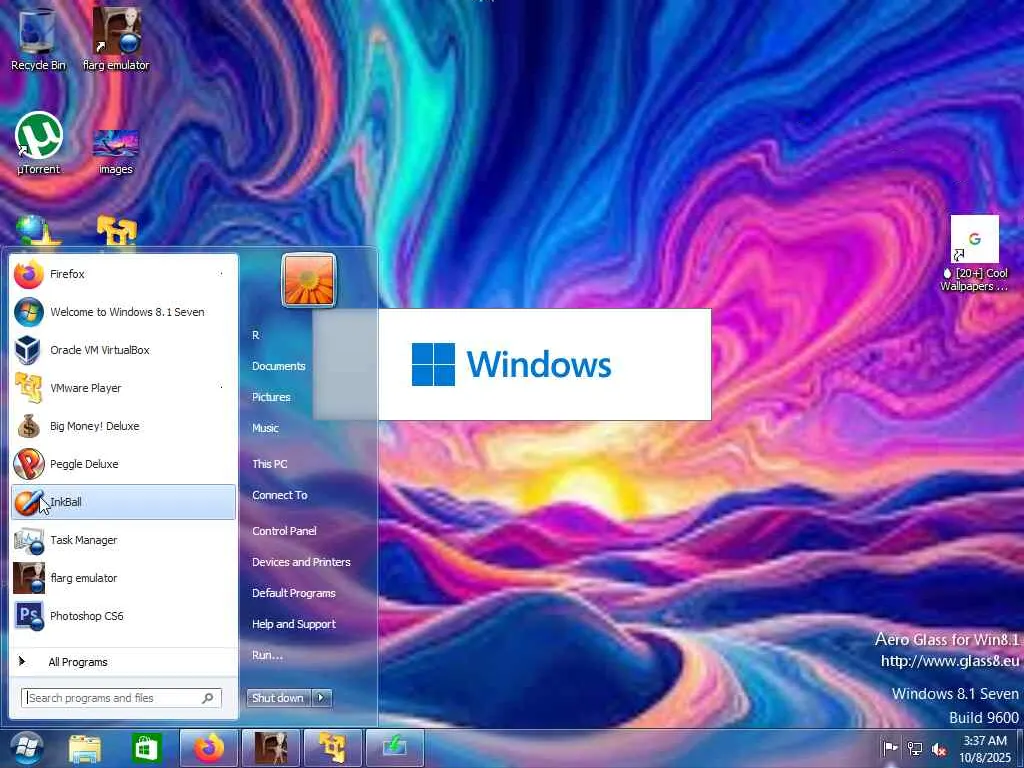The image size is (1024, 768).
Task: Open Big Money! Deluxe game
Action: point(123,426)
